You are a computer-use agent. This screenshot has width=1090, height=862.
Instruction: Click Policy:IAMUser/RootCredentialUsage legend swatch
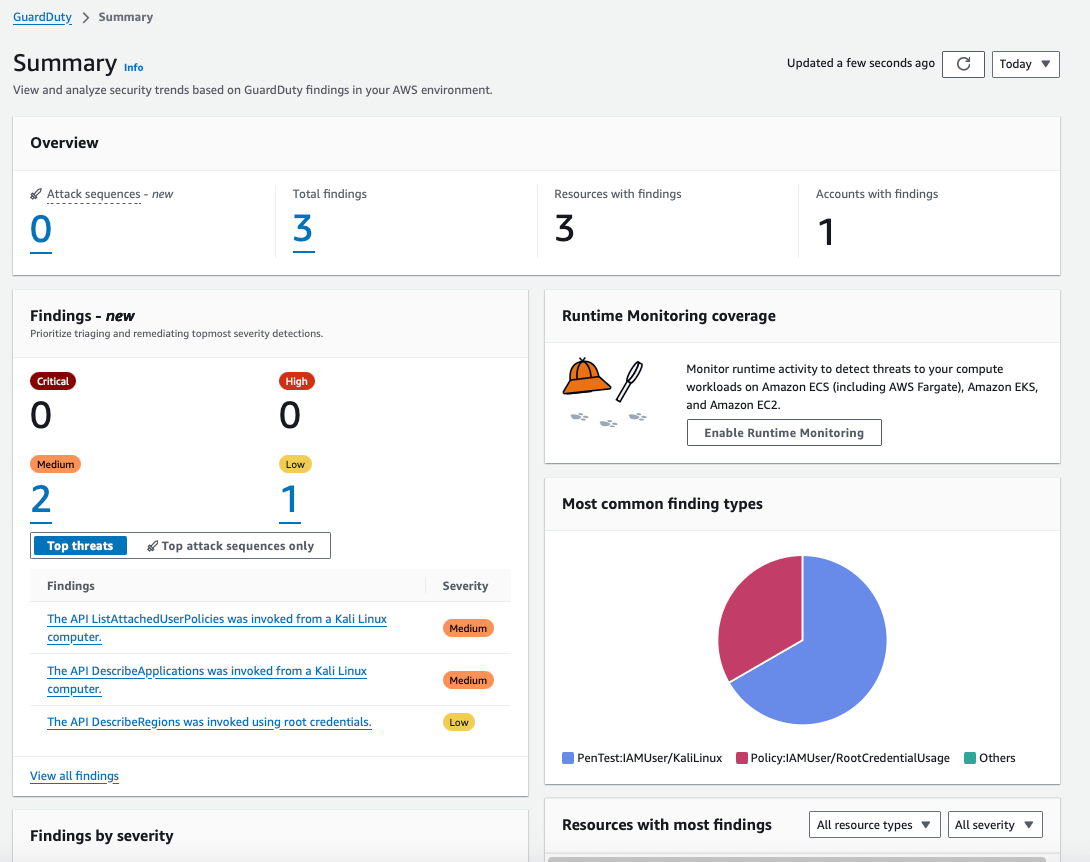point(742,758)
